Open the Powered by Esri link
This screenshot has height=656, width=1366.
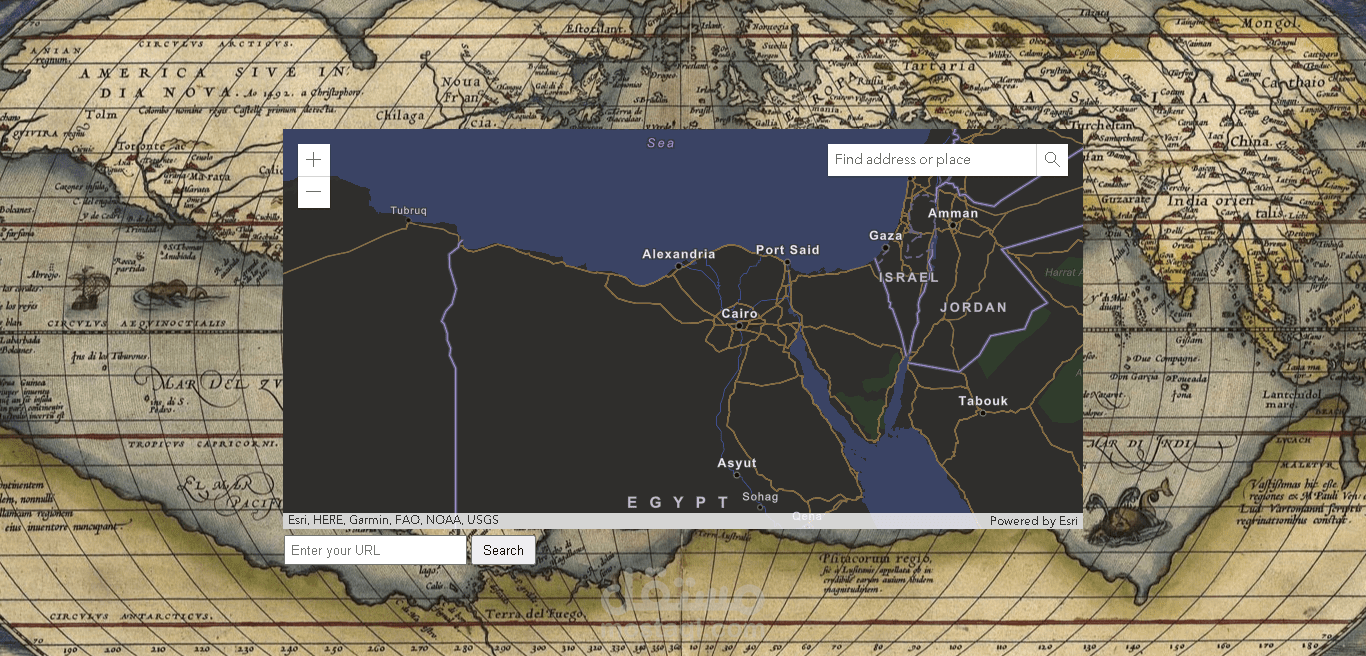click(x=1034, y=521)
